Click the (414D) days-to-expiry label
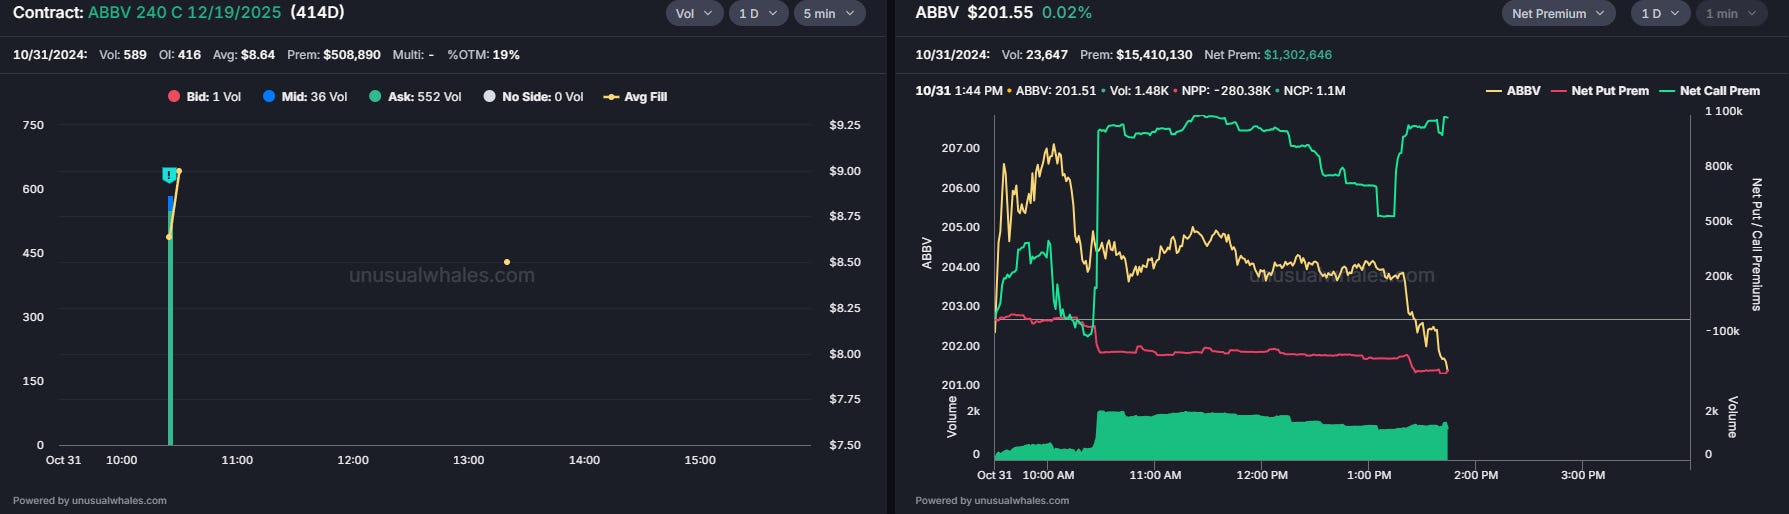 click(x=318, y=13)
